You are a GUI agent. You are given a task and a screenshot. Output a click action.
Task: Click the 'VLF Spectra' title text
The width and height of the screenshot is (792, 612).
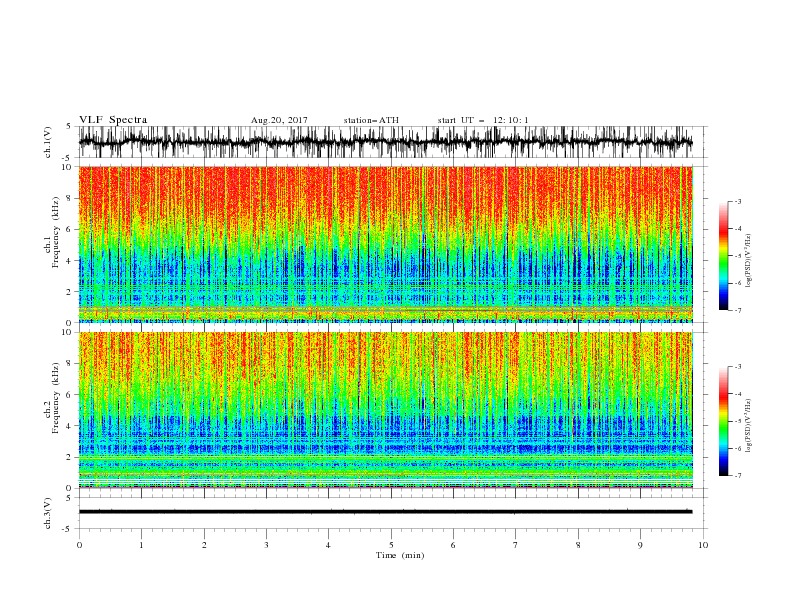pyautogui.click(x=113, y=120)
